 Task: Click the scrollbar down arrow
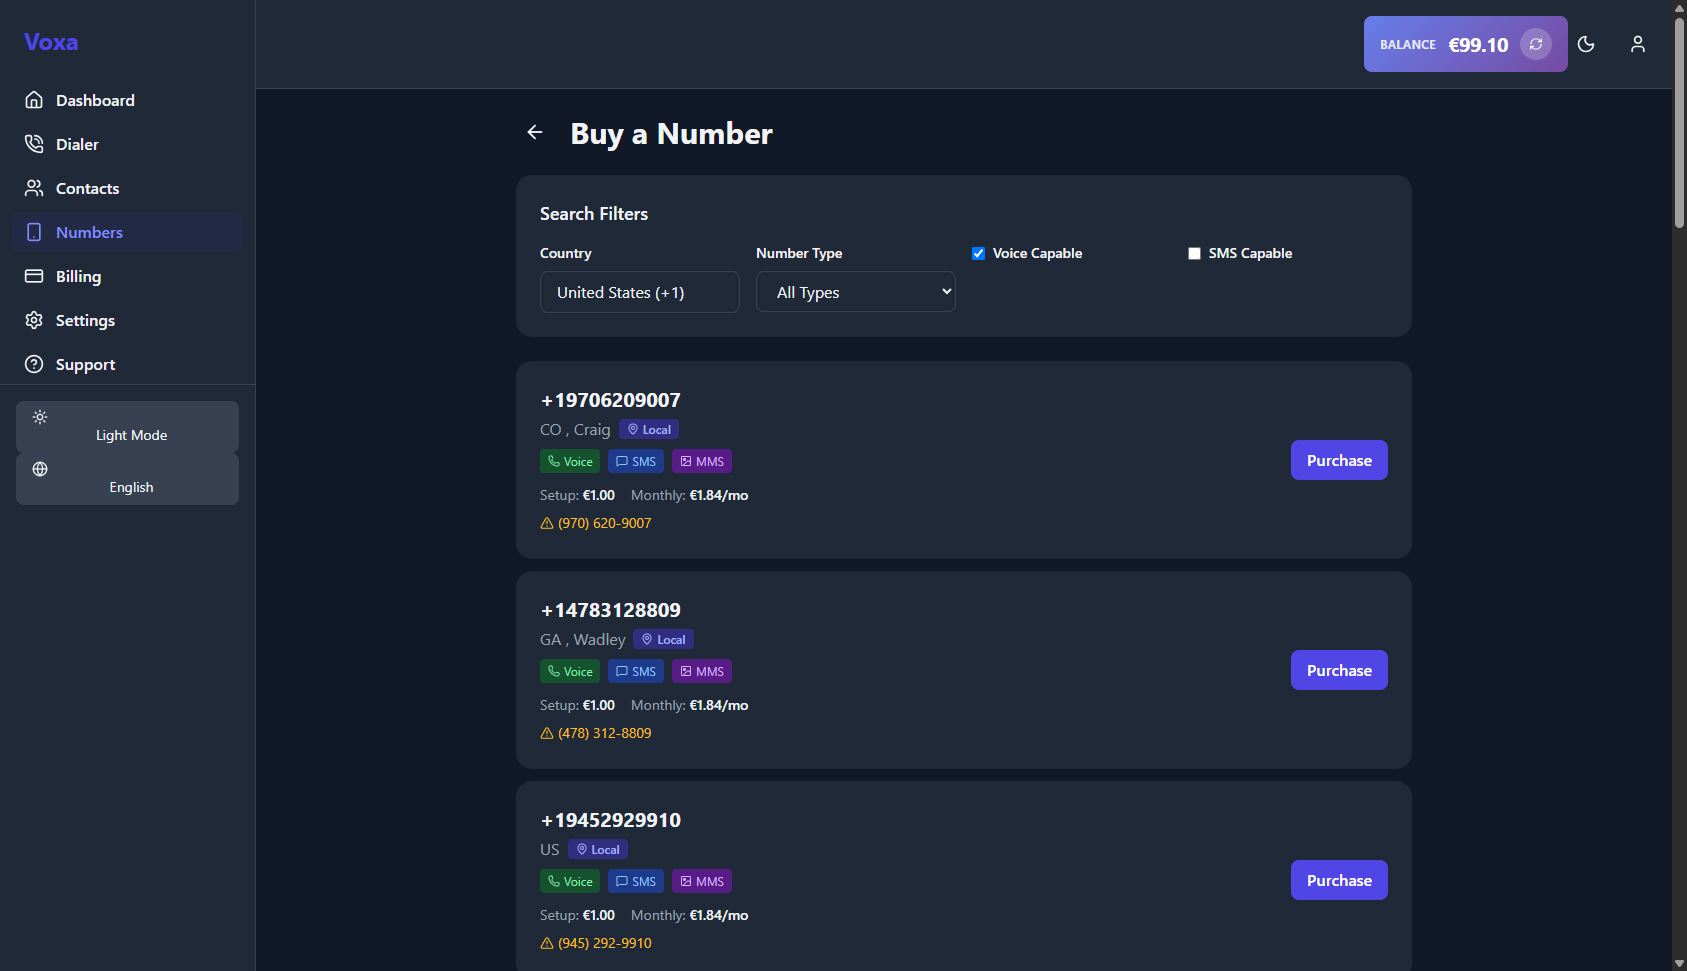click(x=1679, y=963)
